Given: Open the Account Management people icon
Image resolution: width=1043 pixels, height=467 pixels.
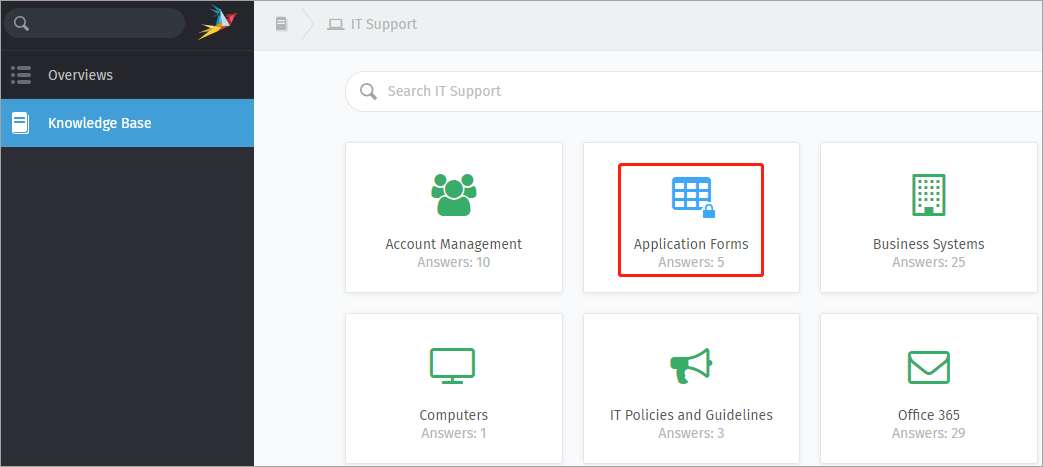Looking at the screenshot, I should [454, 195].
